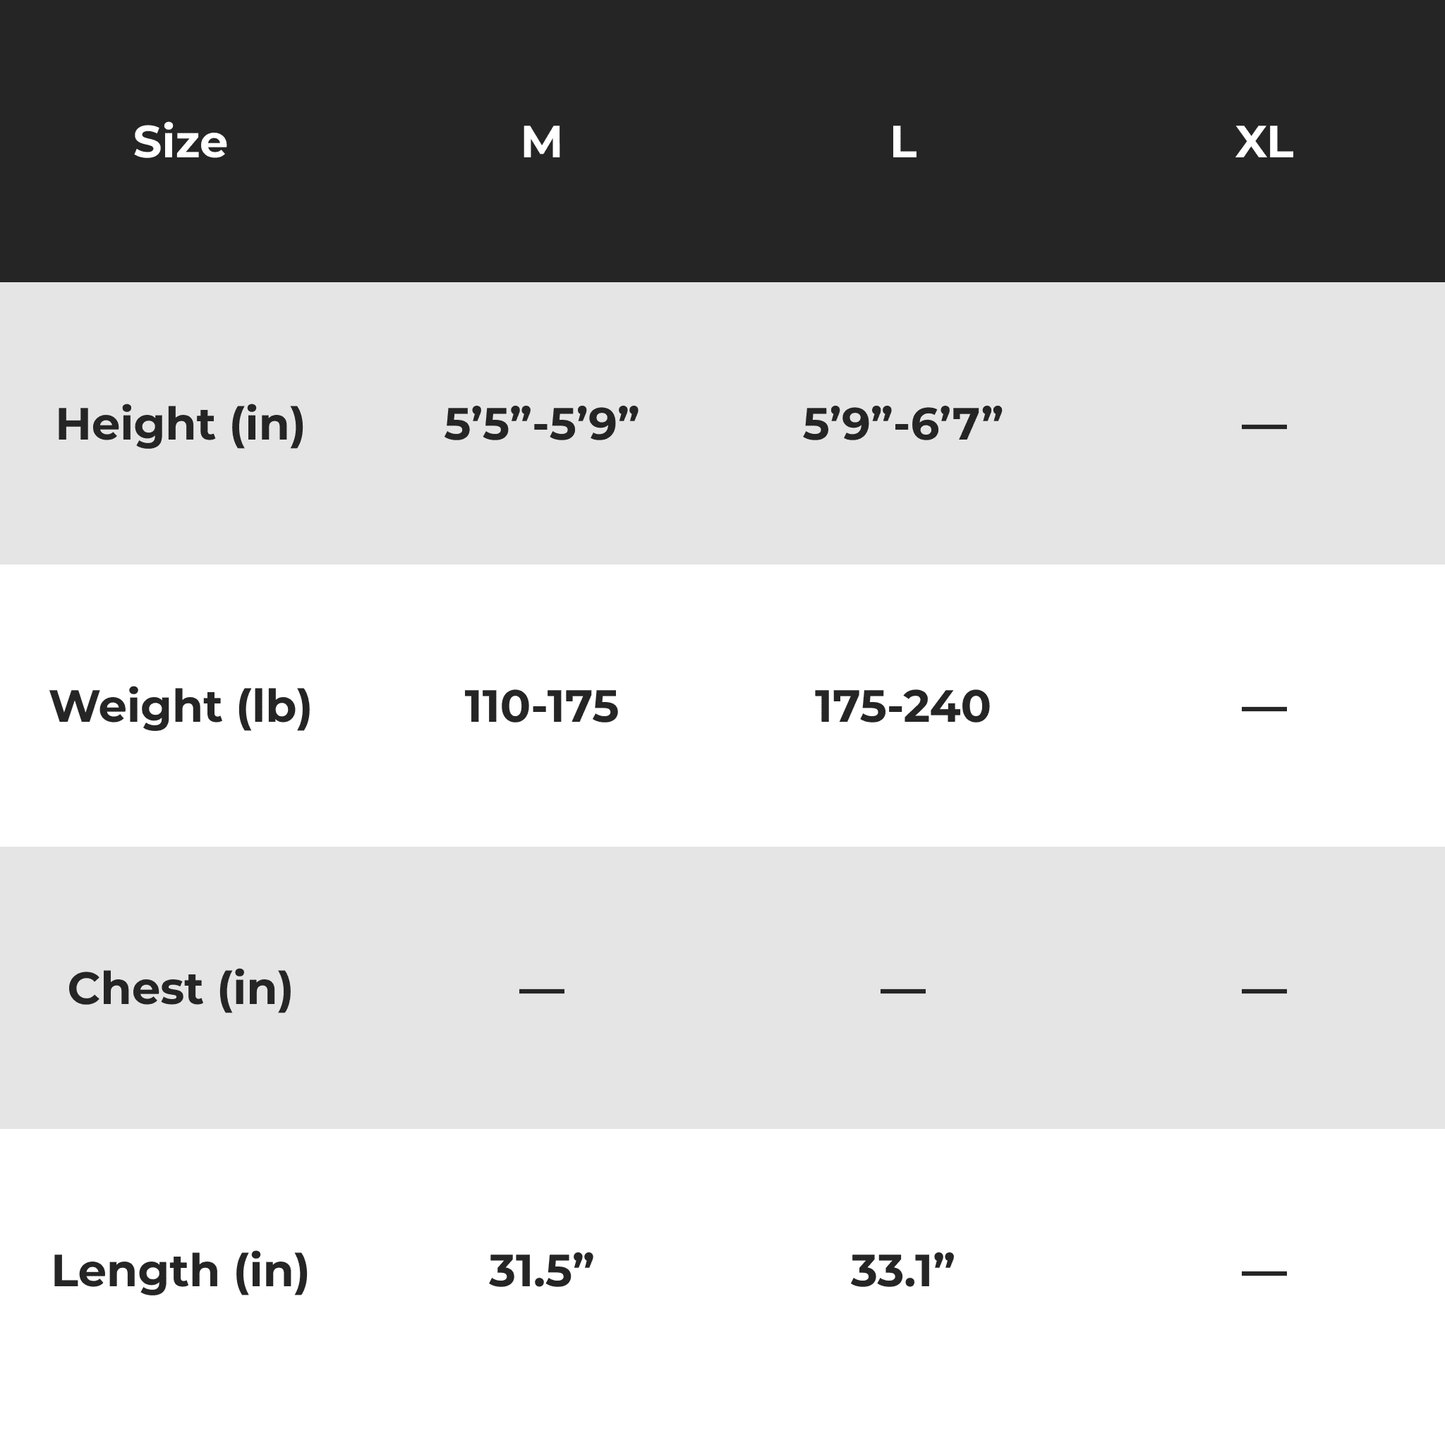Click the Size column header
The width and height of the screenshot is (1445, 1445).
180,142
